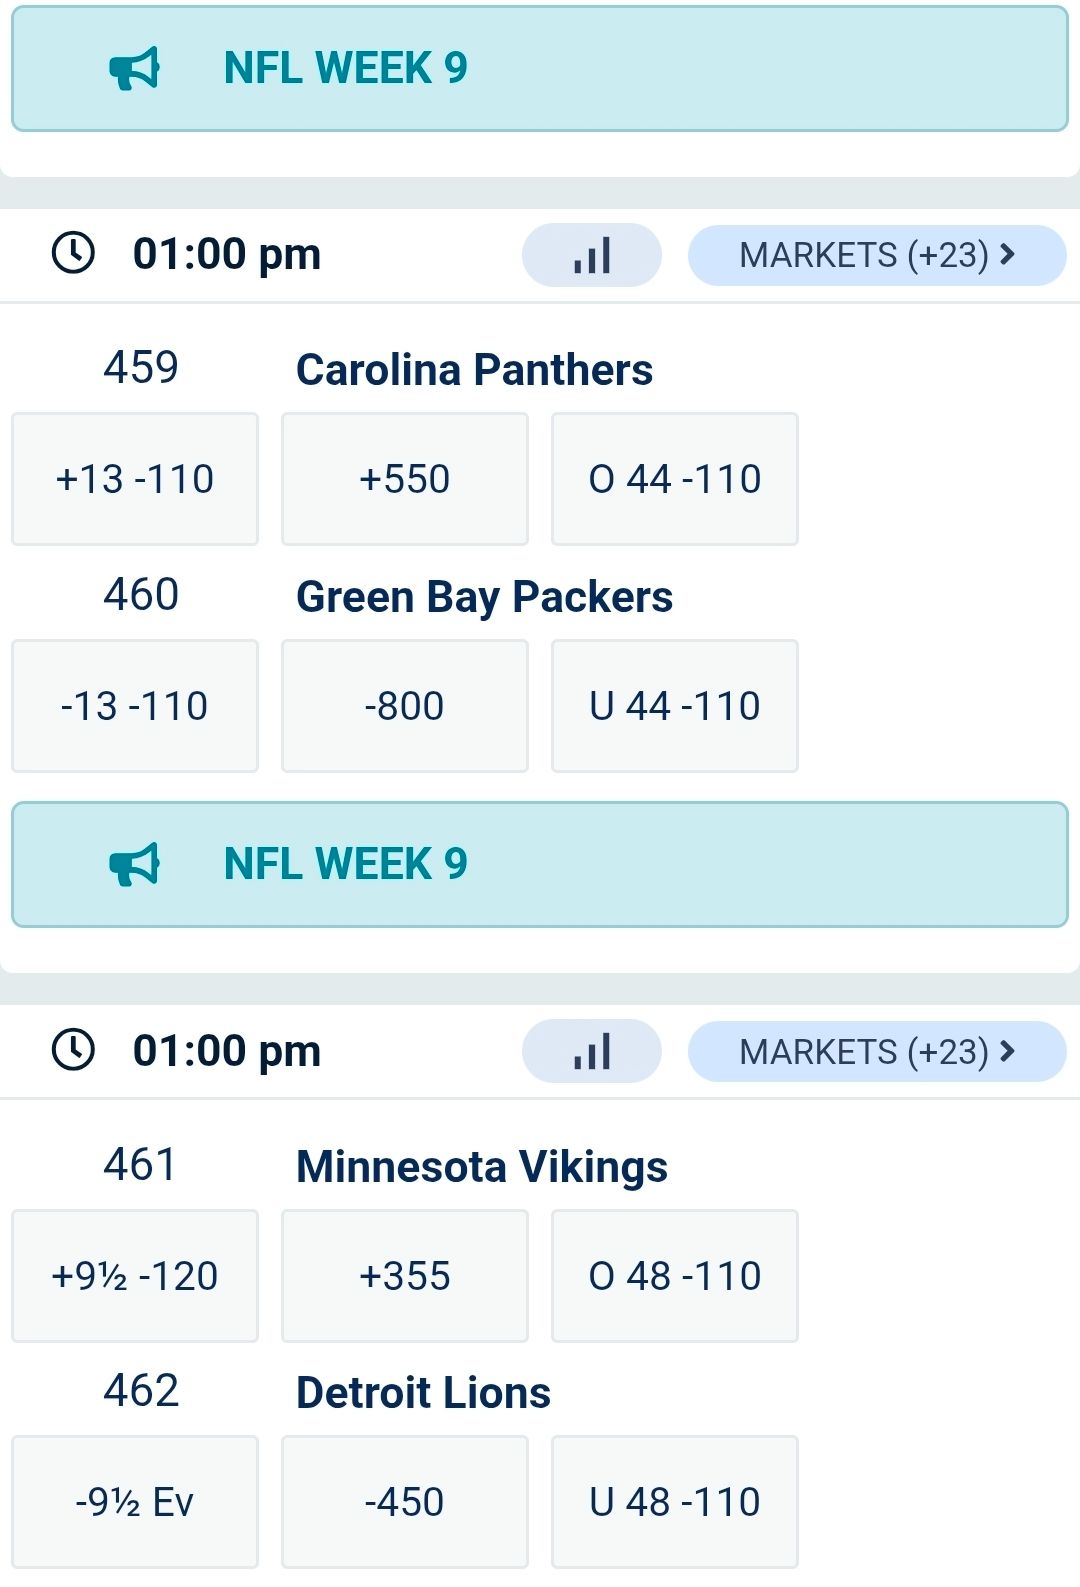1080x1587 pixels.
Task: Choose Under 48 -110 total
Action: coord(675,1502)
